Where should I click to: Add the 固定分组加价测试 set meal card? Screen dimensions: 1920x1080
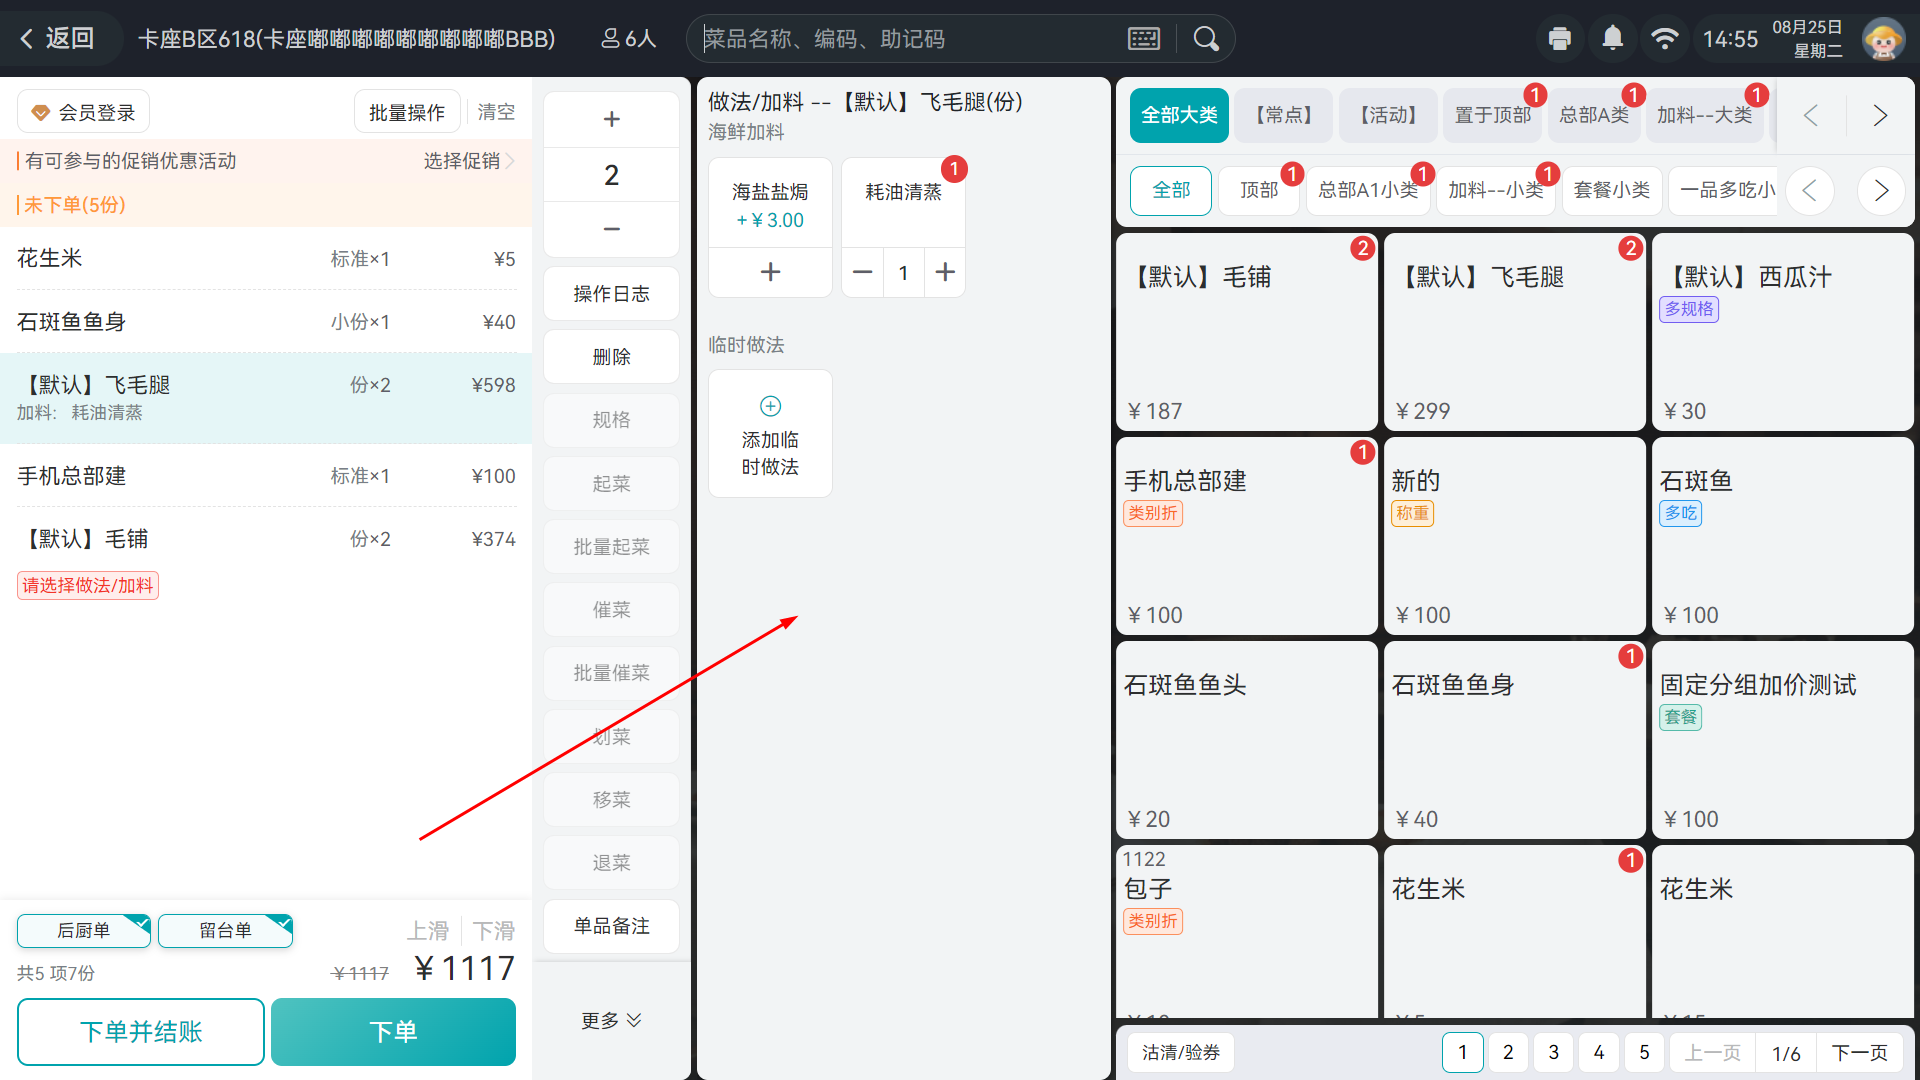1783,740
